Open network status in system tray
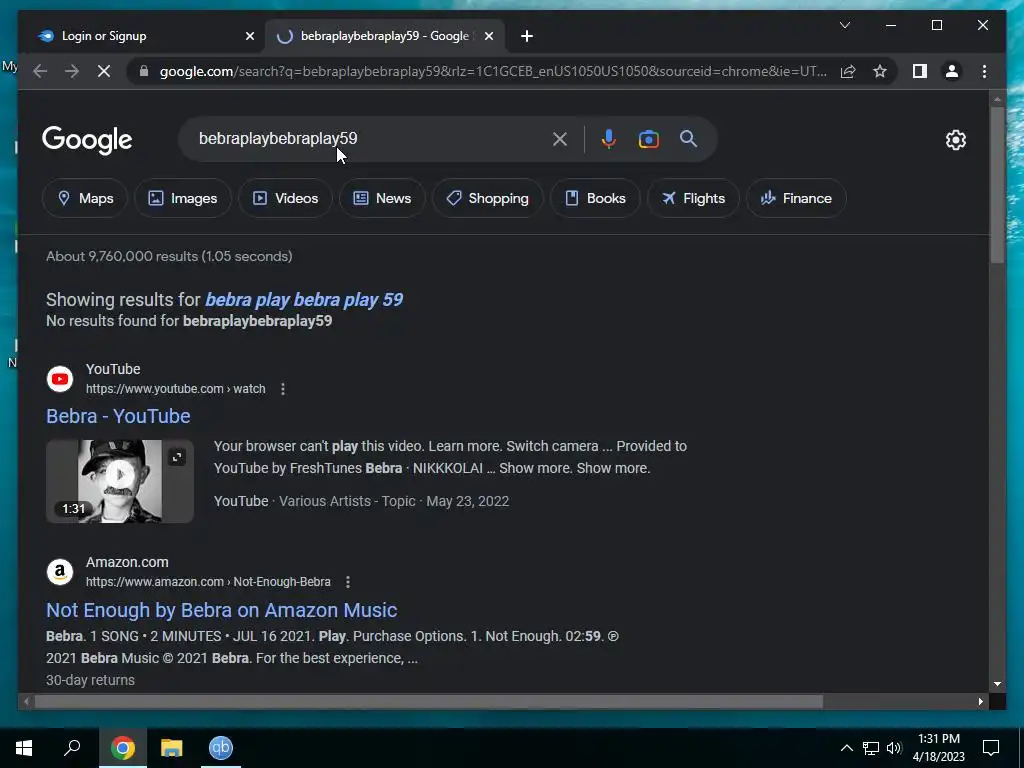This screenshot has width=1024, height=768. point(871,748)
